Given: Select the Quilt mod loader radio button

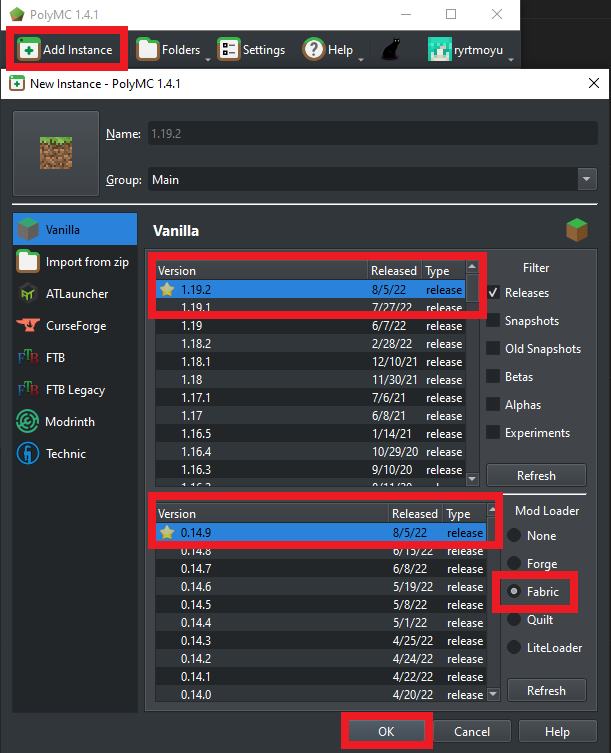Looking at the screenshot, I should pyautogui.click(x=514, y=619).
